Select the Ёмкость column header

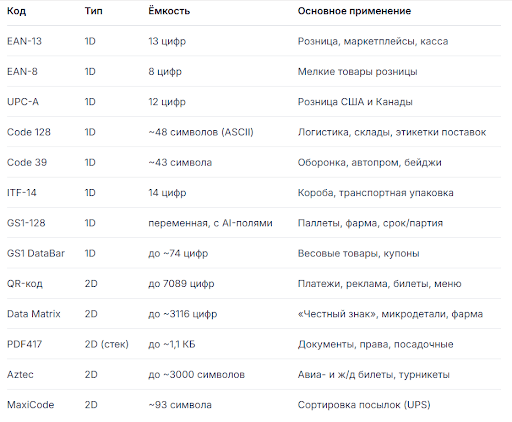[x=169, y=11]
